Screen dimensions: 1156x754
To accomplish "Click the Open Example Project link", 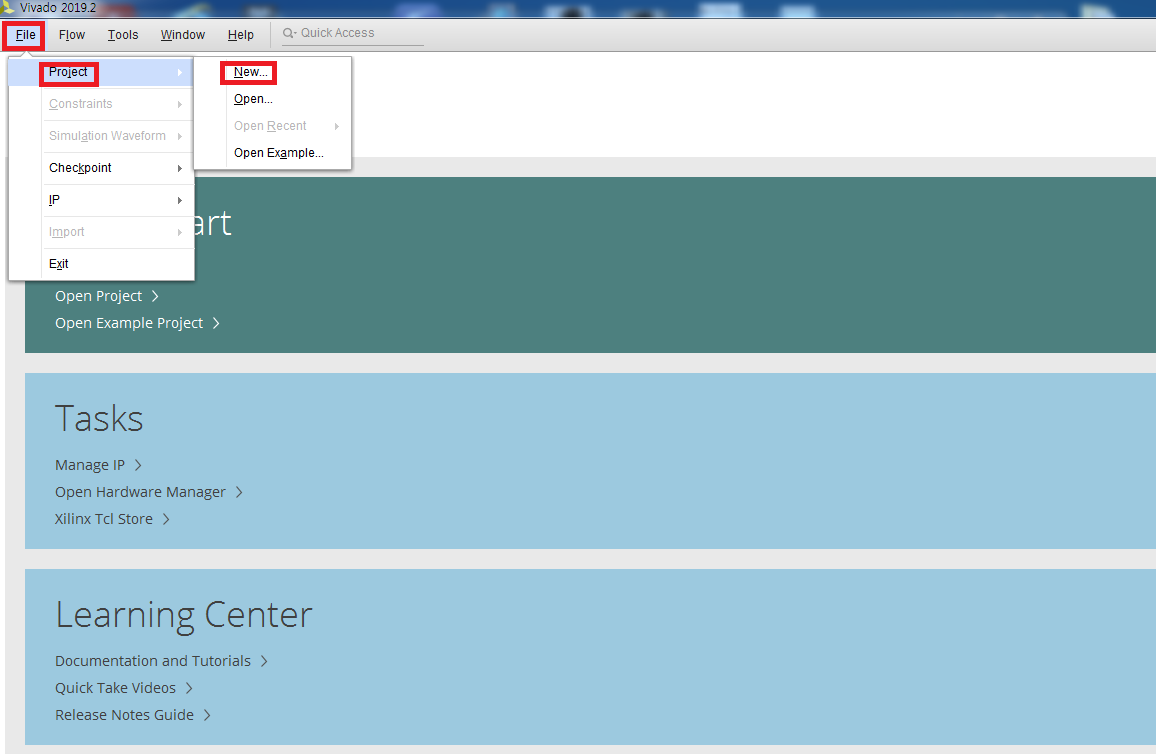I will pos(129,324).
